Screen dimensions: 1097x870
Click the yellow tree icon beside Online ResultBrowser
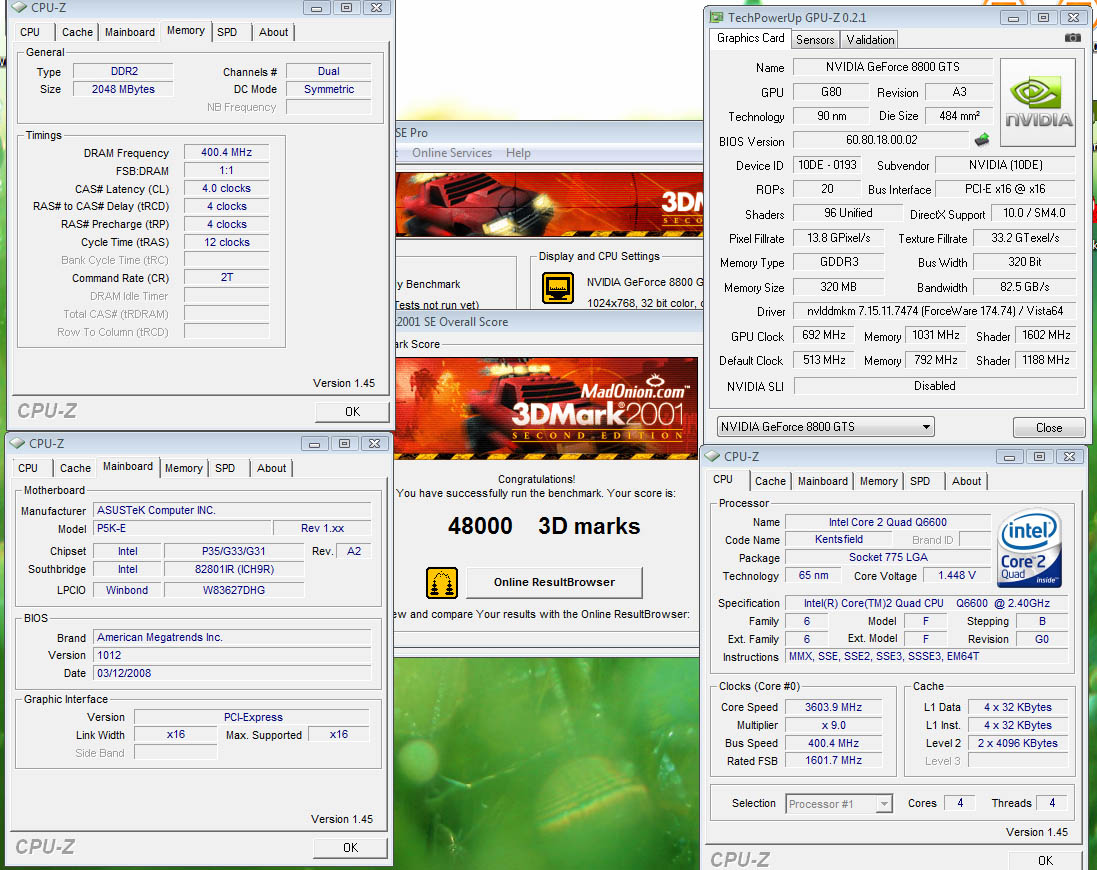[x=441, y=583]
